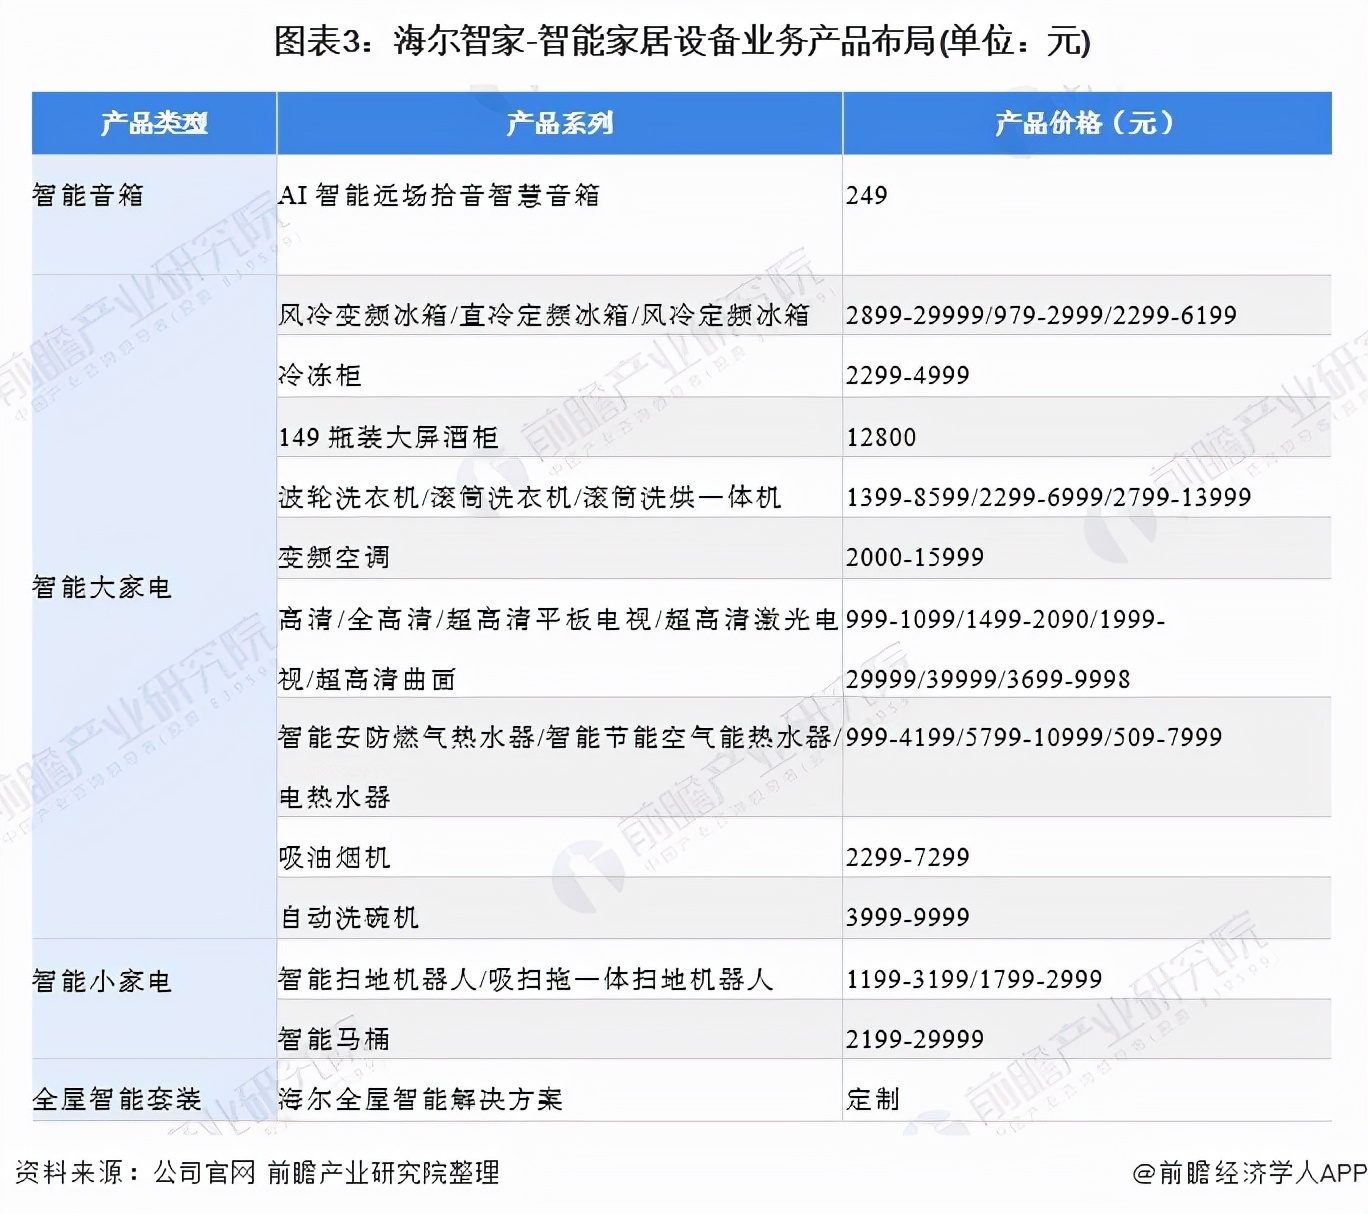Click the 定制 price value
The width and height of the screenshot is (1368, 1214).
click(871, 1098)
